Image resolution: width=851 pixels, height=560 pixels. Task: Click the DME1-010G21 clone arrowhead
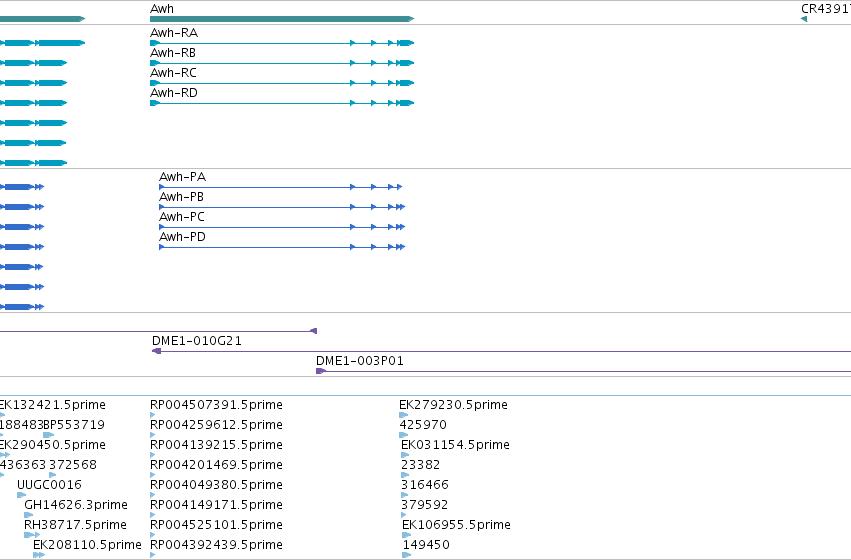[156, 352]
